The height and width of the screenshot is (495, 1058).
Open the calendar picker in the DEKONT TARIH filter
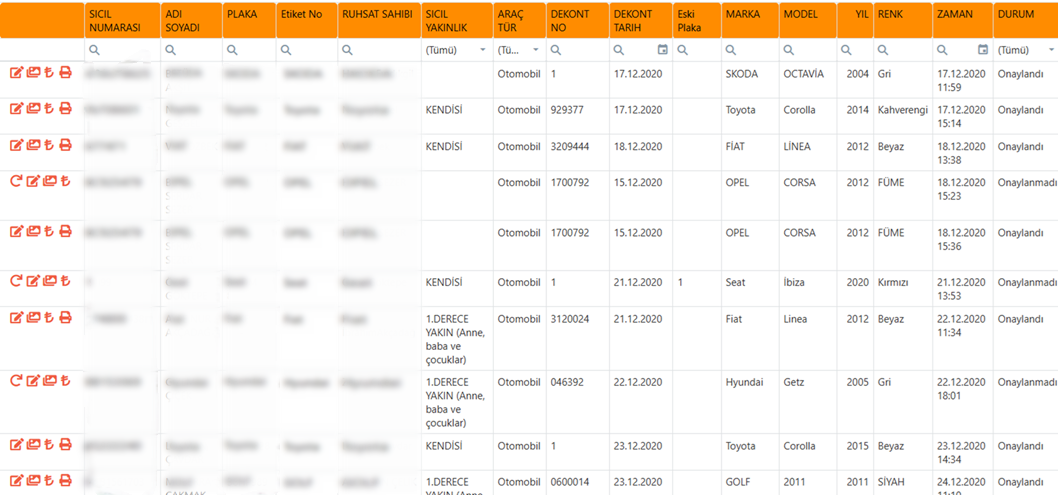pyautogui.click(x=662, y=50)
